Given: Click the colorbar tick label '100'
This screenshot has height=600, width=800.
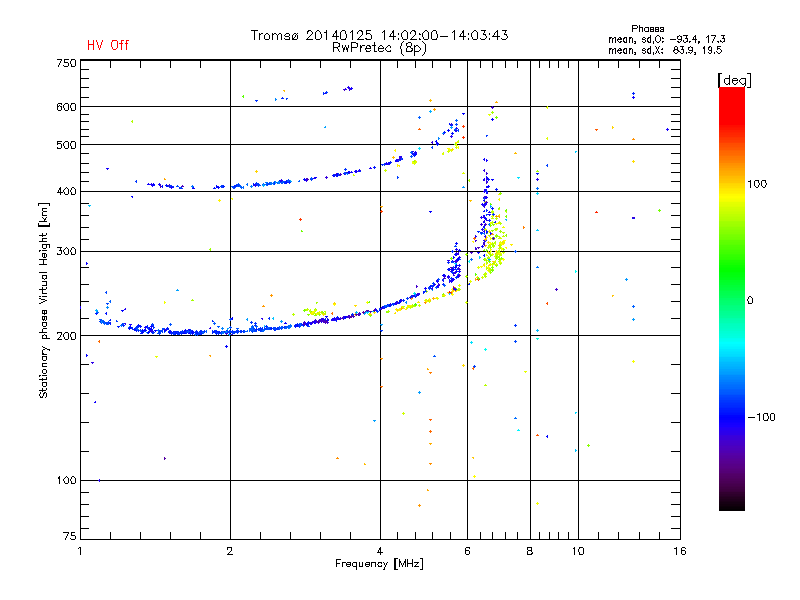Looking at the screenshot, I should [757, 184].
